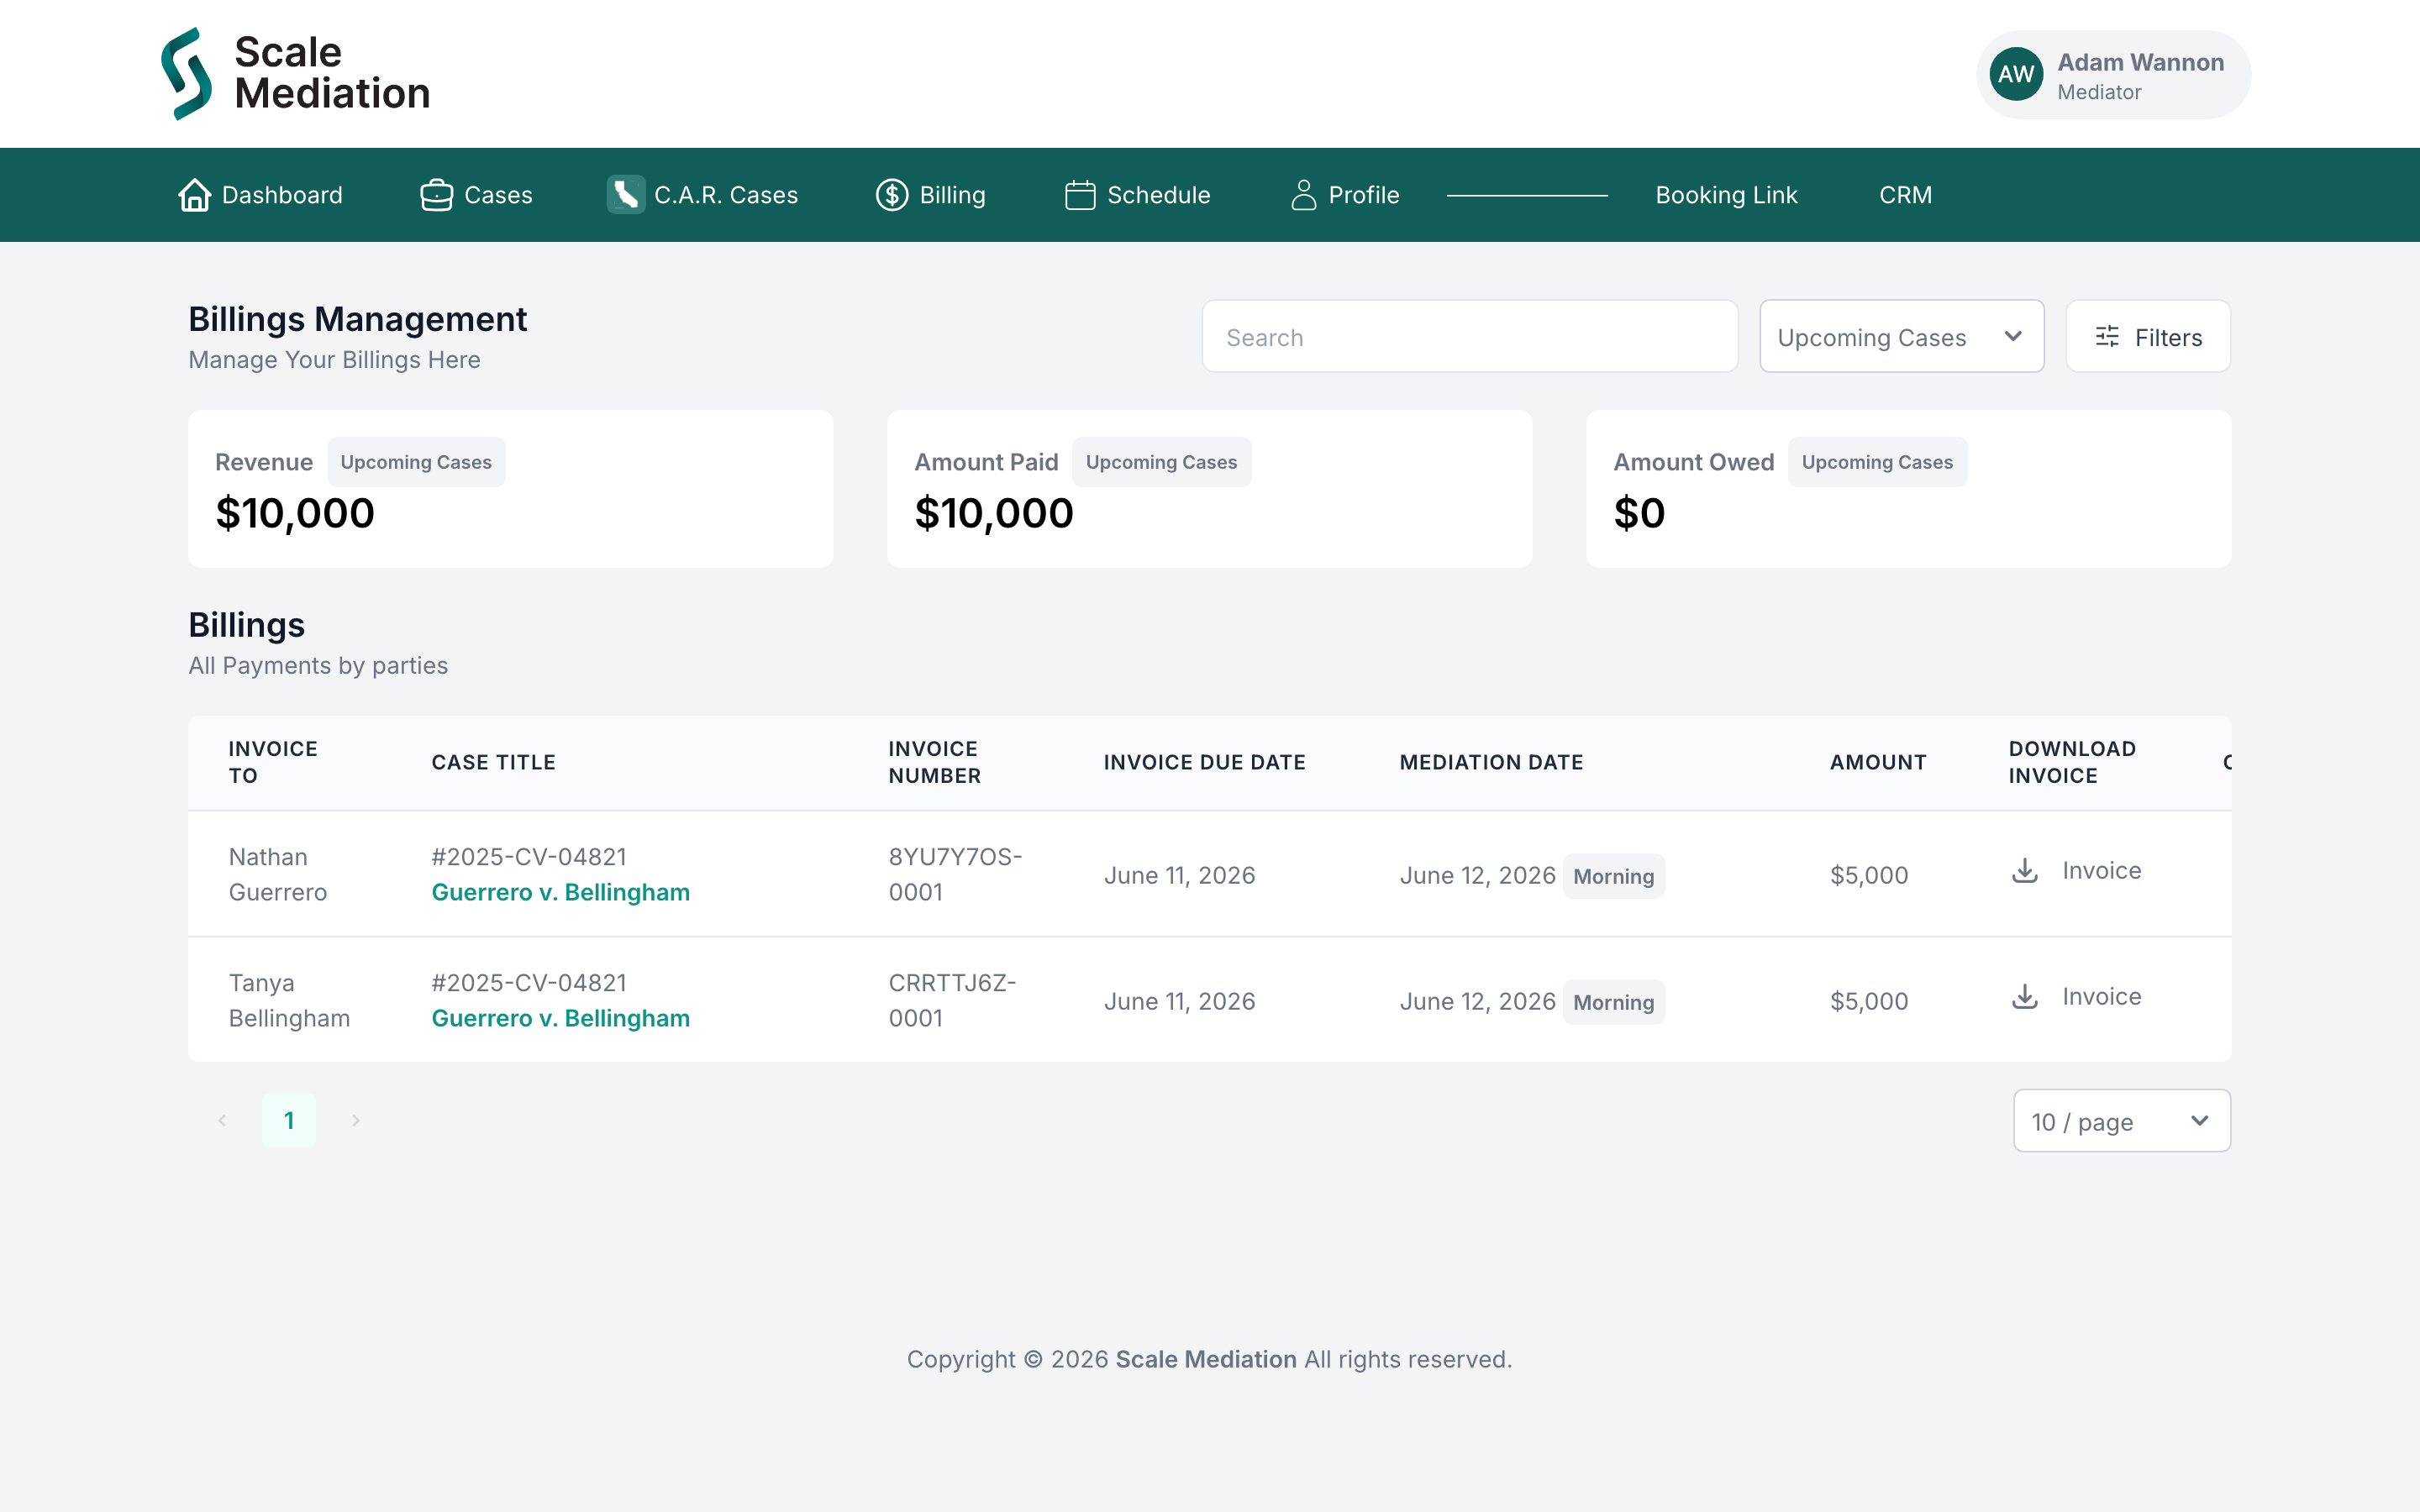Click Upcoming Cases tag on Amount Owed card
The image size is (2420, 1512).
[1877, 462]
